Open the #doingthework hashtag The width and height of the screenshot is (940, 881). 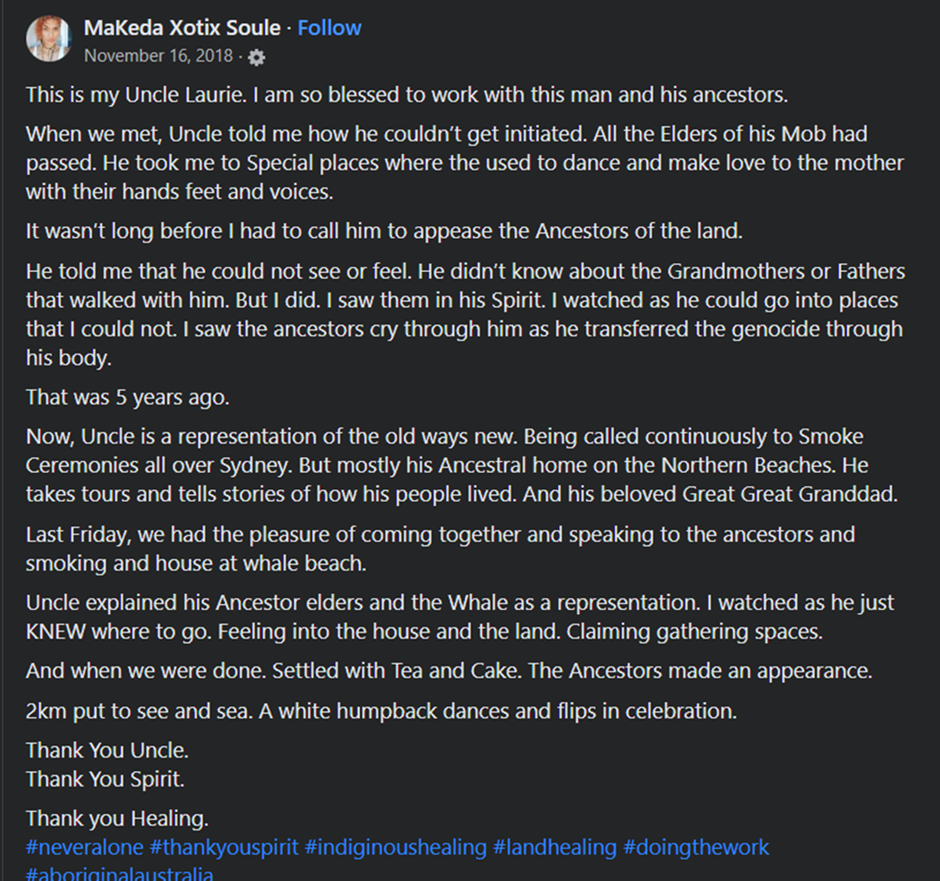click(x=696, y=847)
